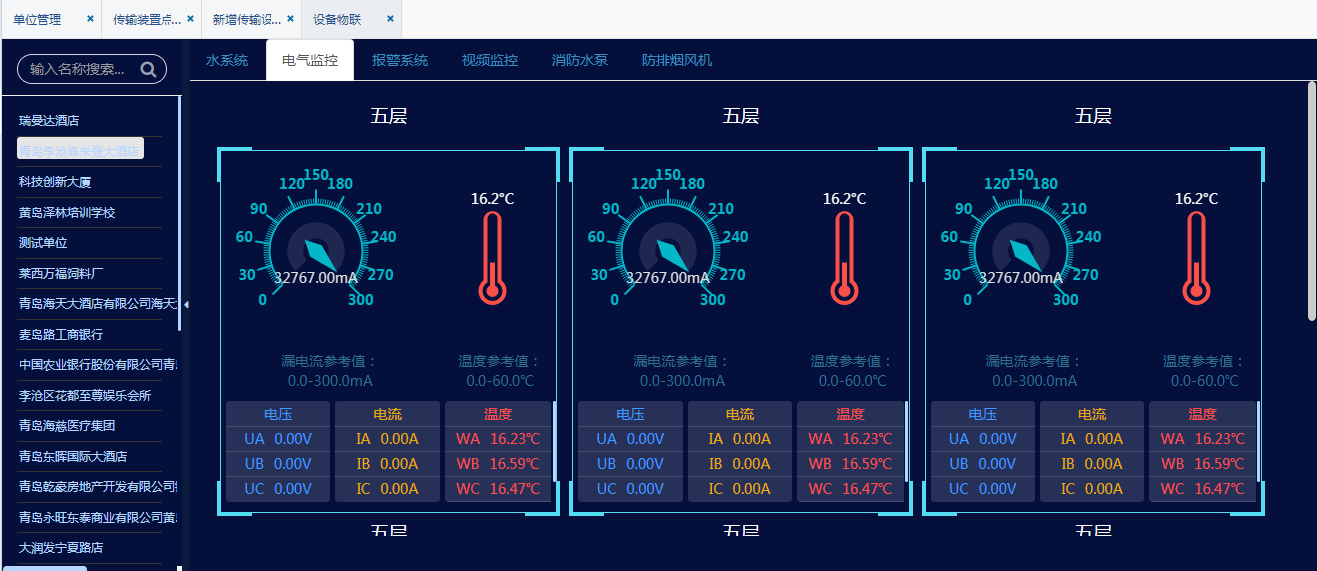
Task: Select the 电气监控 tab
Action: pos(310,60)
